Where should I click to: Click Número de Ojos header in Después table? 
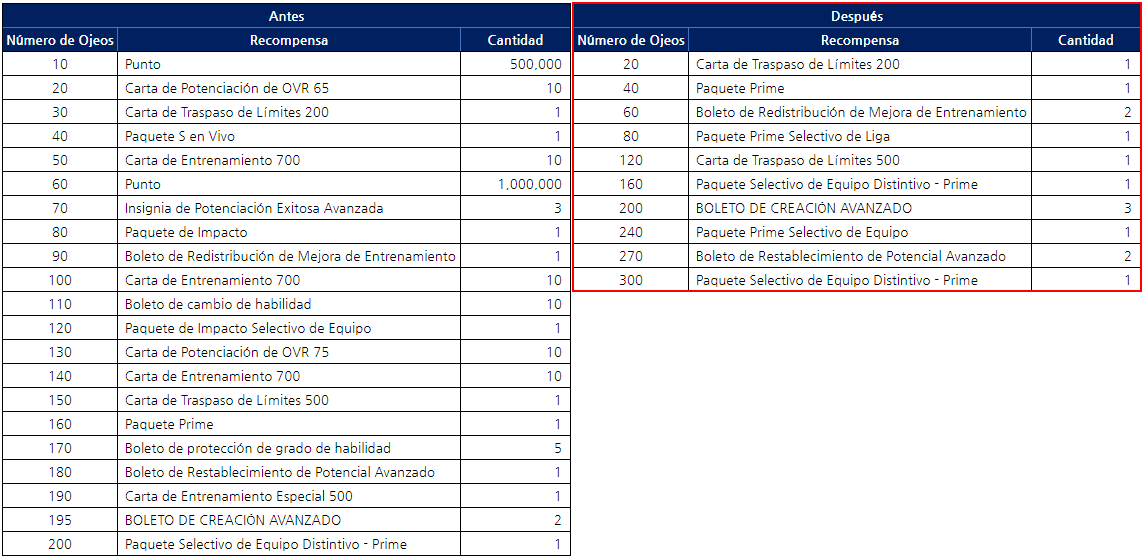coord(631,40)
